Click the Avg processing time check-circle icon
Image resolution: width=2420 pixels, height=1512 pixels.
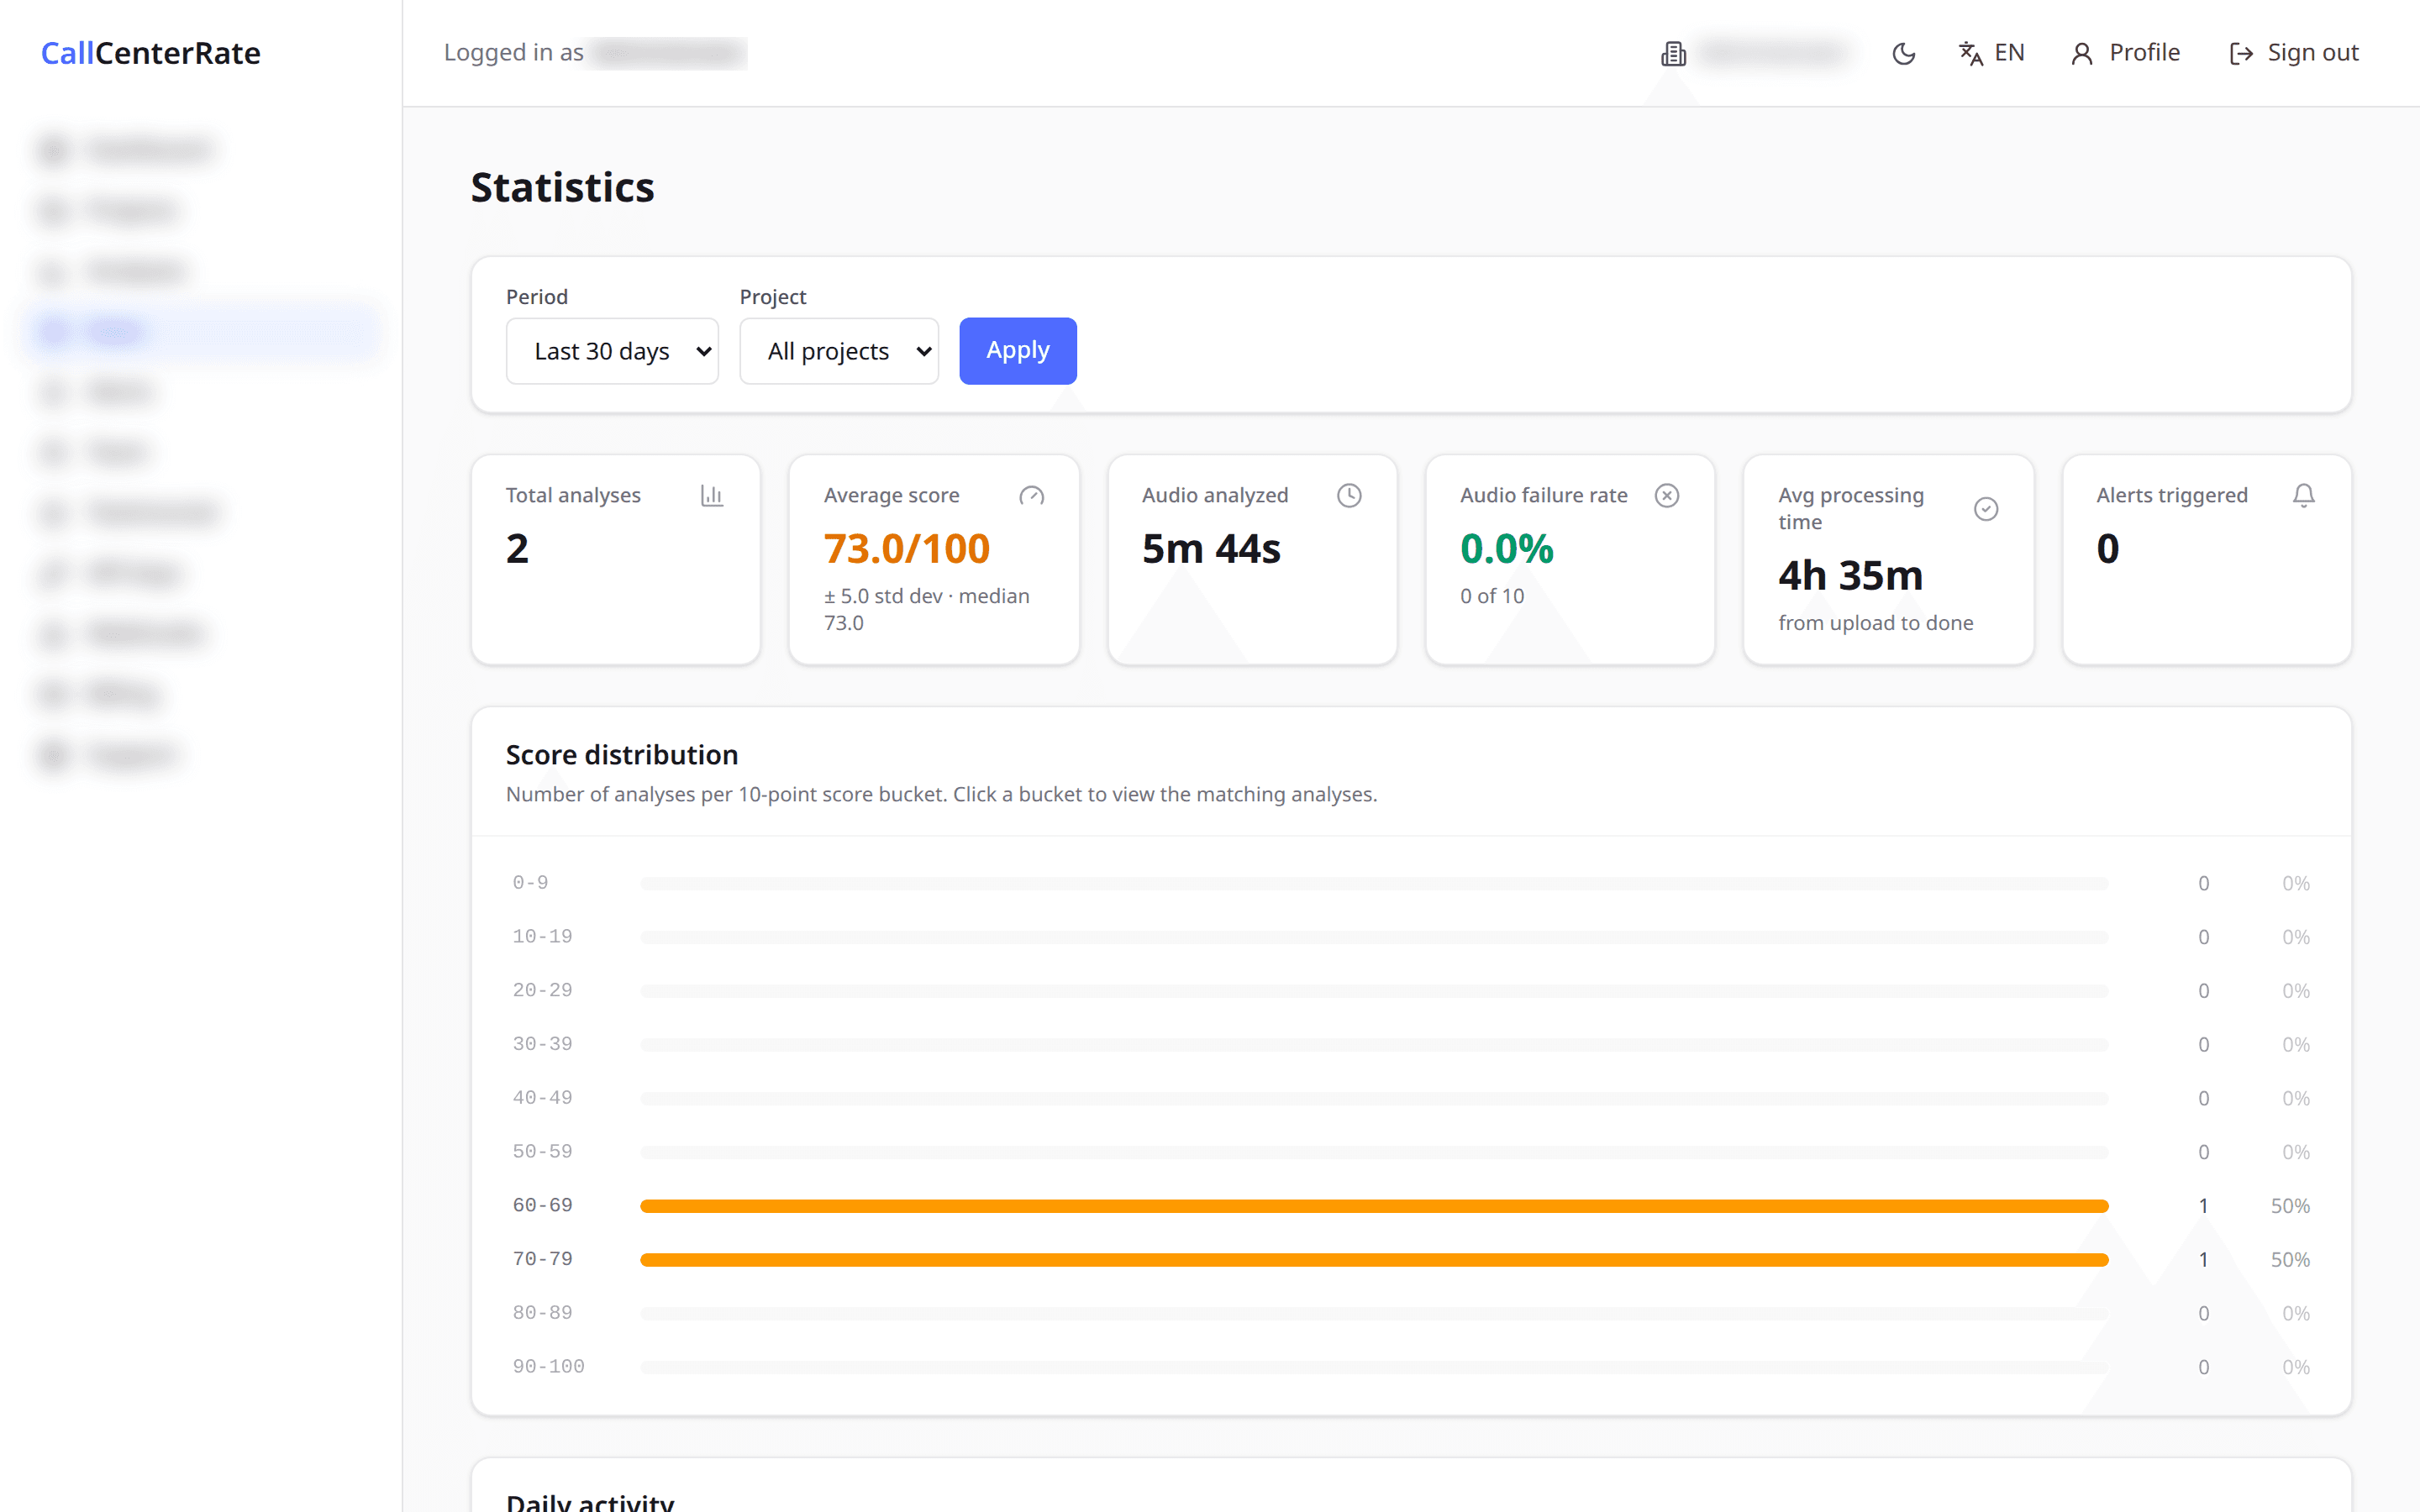click(x=1986, y=509)
